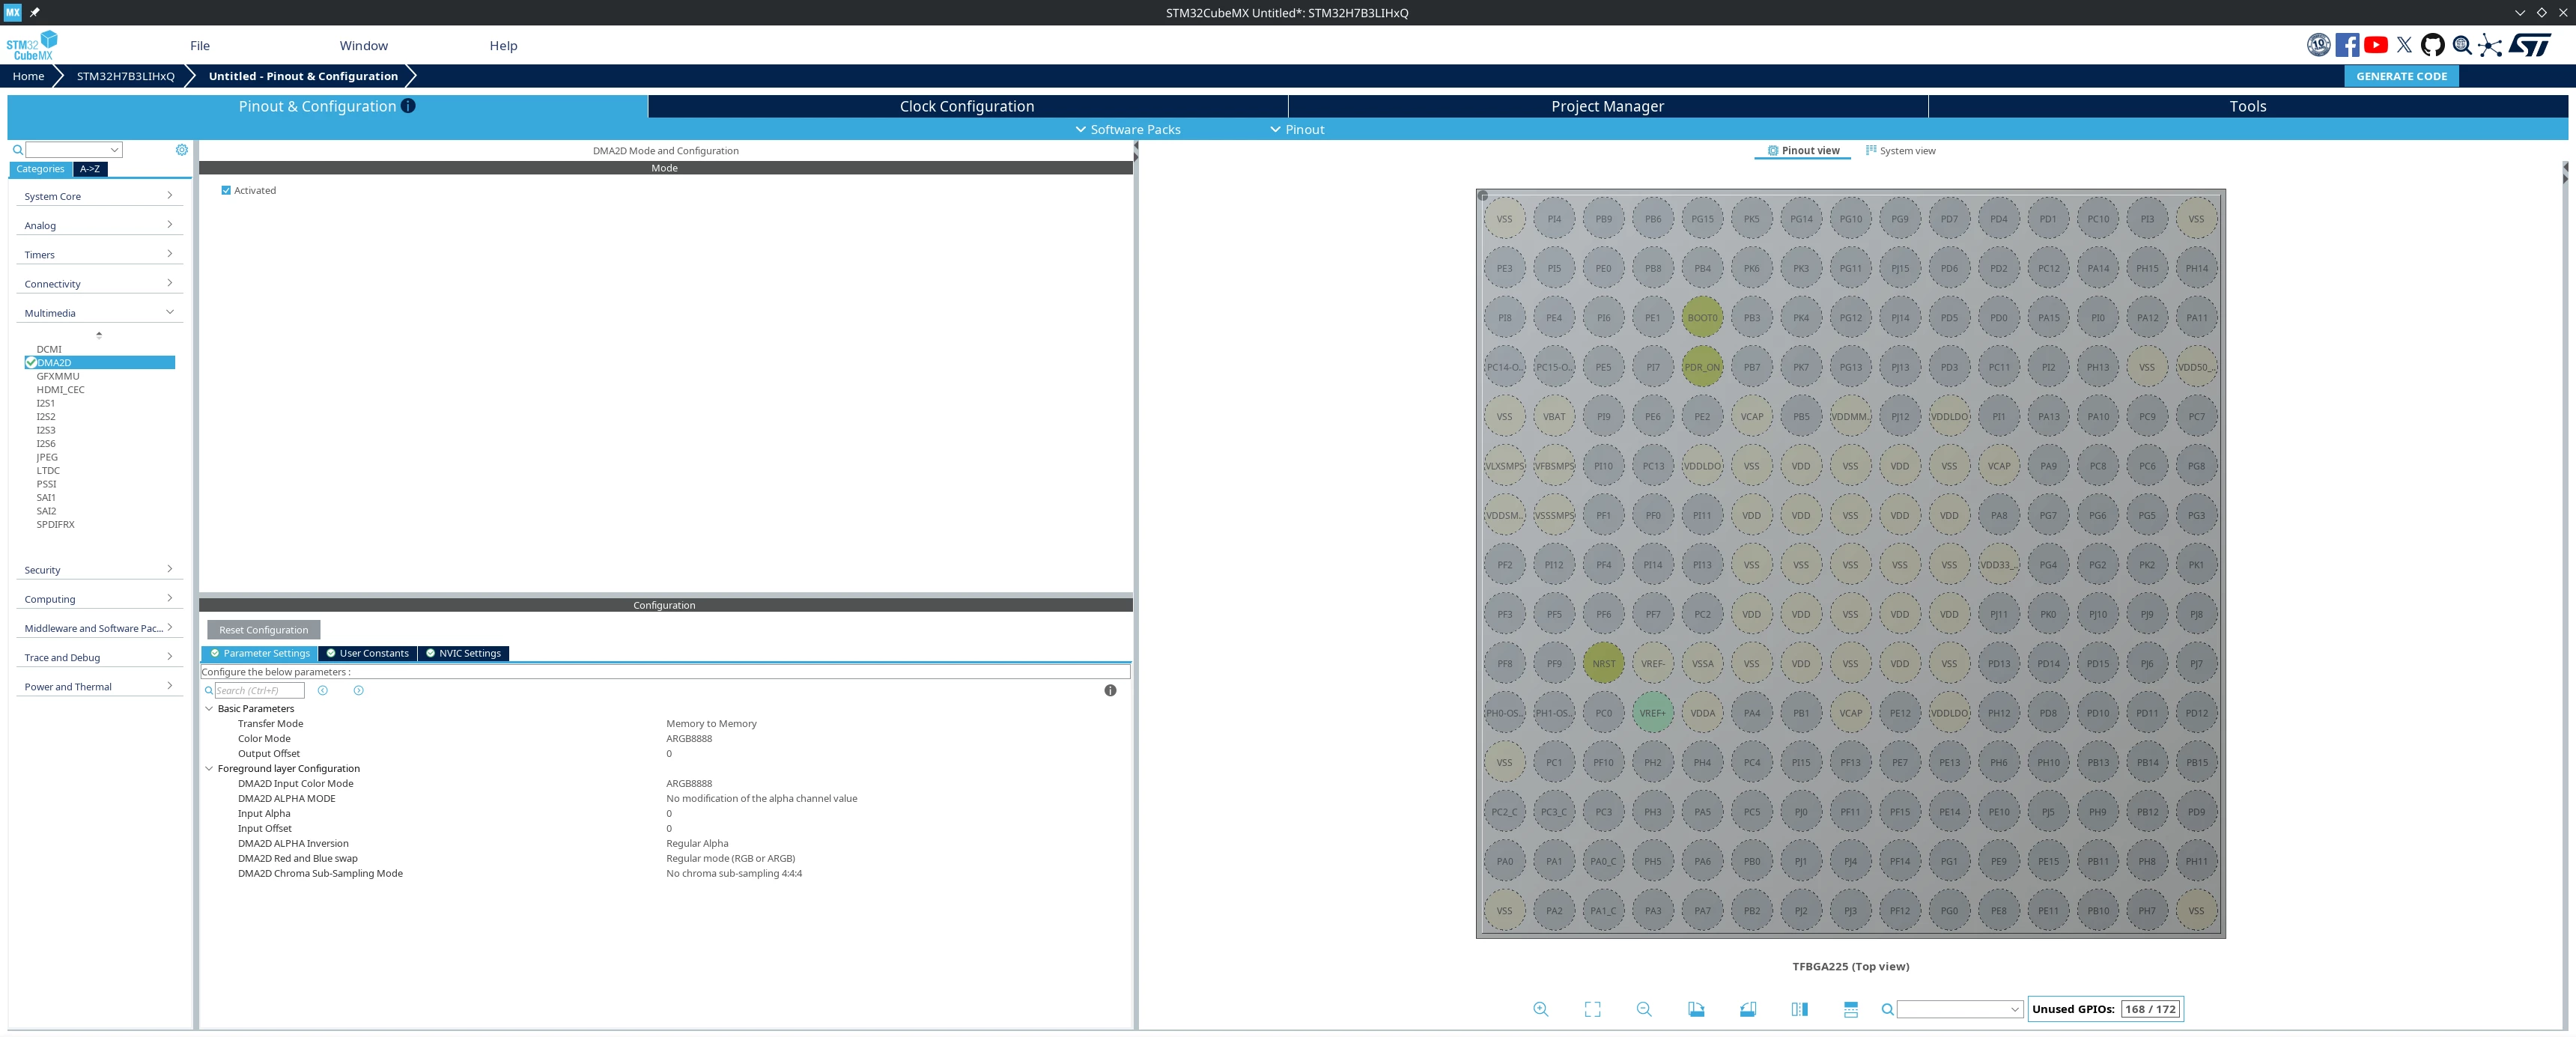Expand the Computing category

point(99,598)
